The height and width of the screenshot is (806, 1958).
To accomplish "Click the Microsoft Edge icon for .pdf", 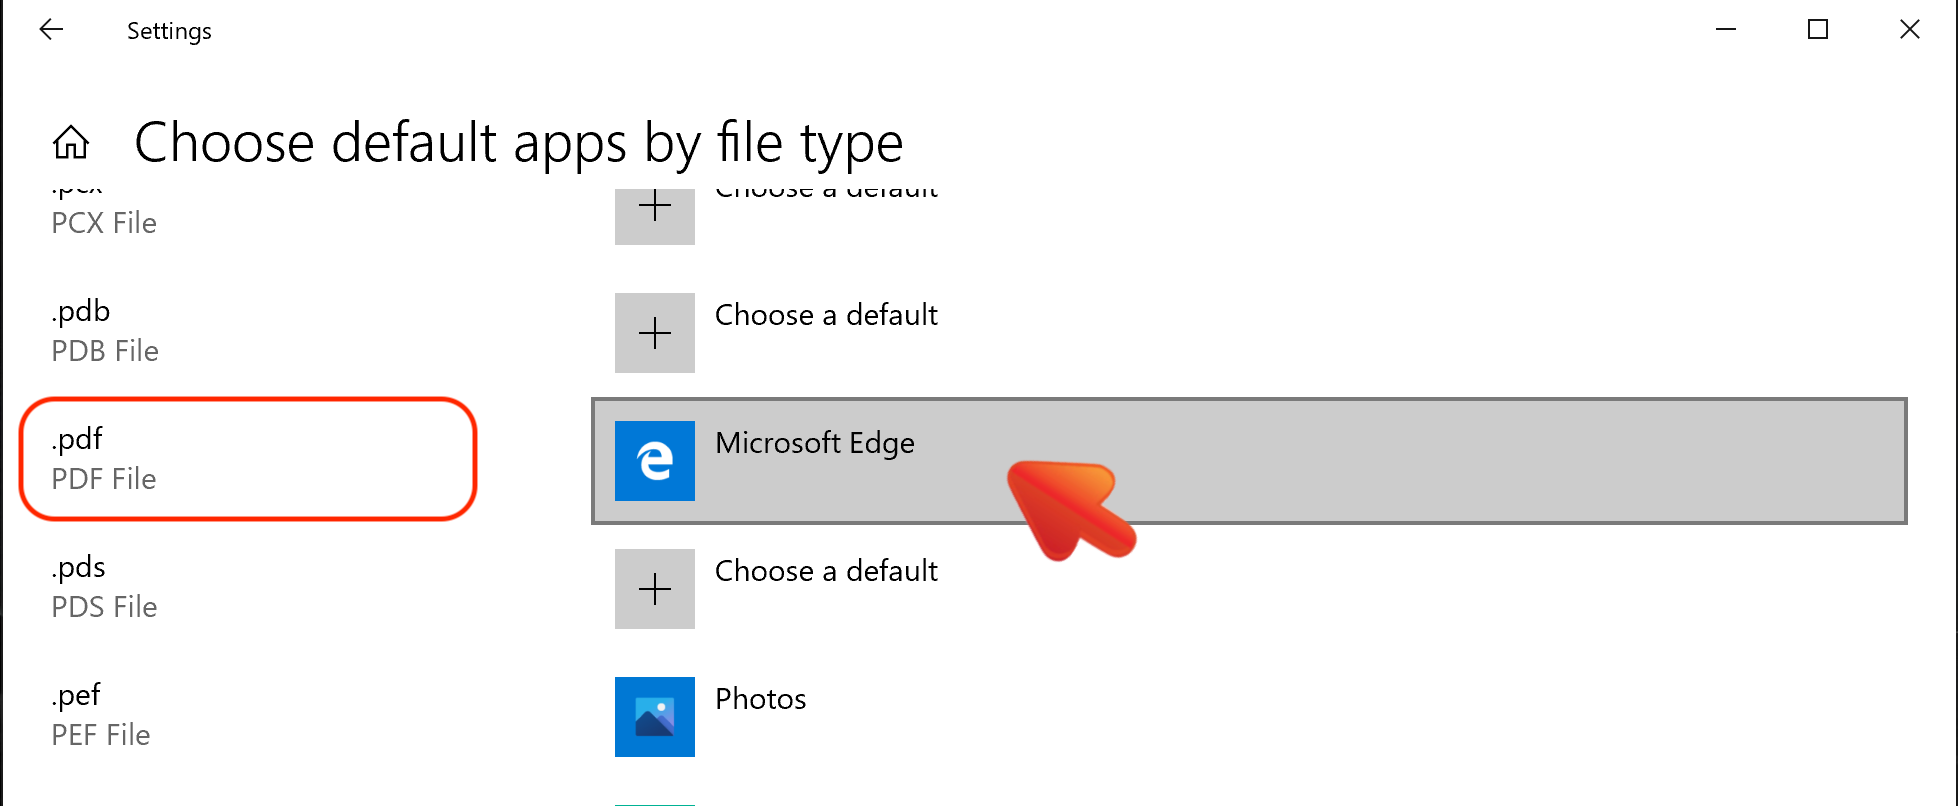I will 655,461.
